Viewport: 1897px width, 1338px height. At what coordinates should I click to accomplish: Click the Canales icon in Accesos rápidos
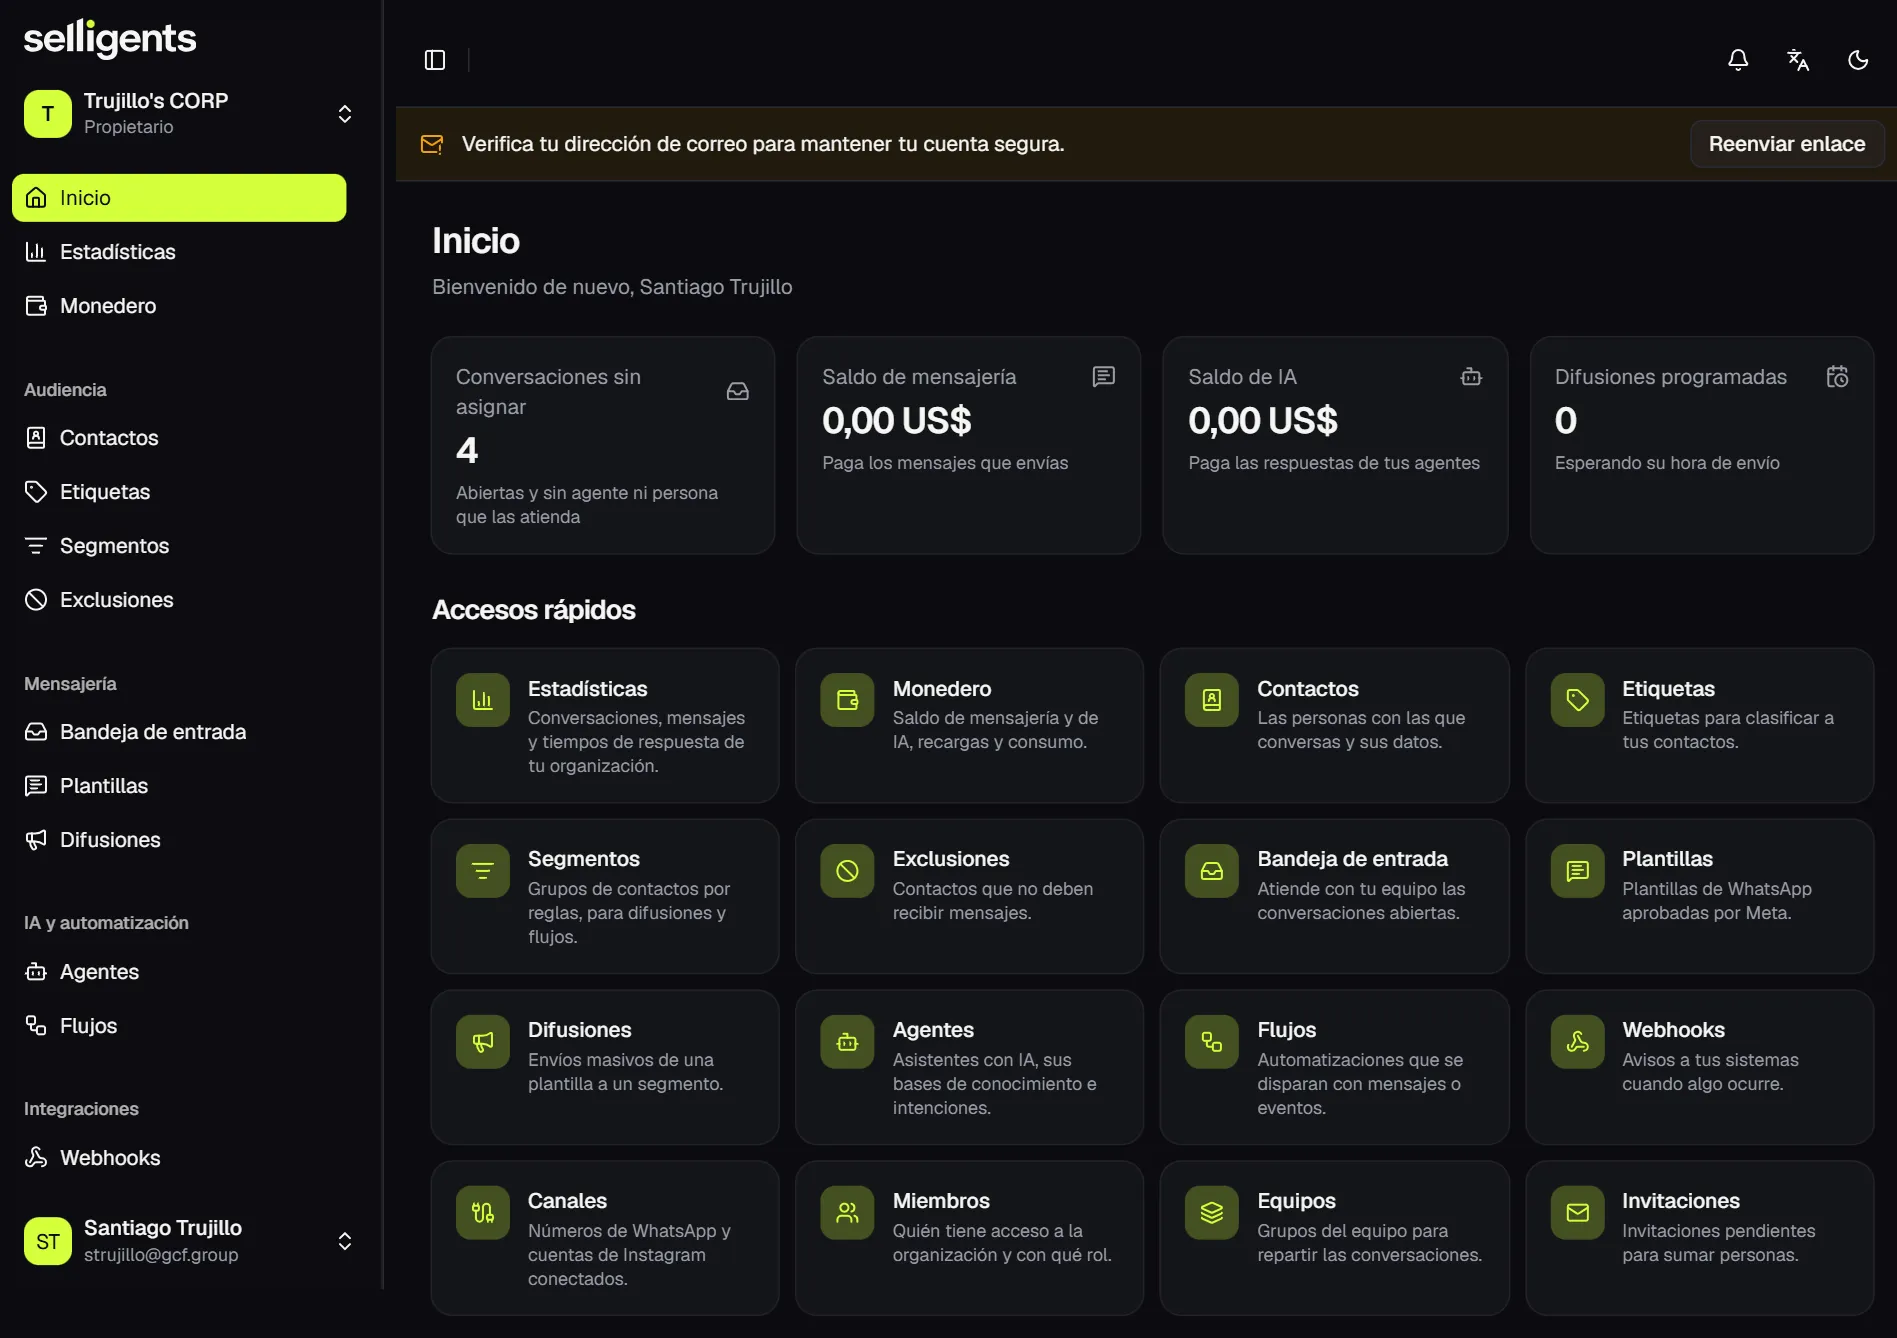(483, 1213)
